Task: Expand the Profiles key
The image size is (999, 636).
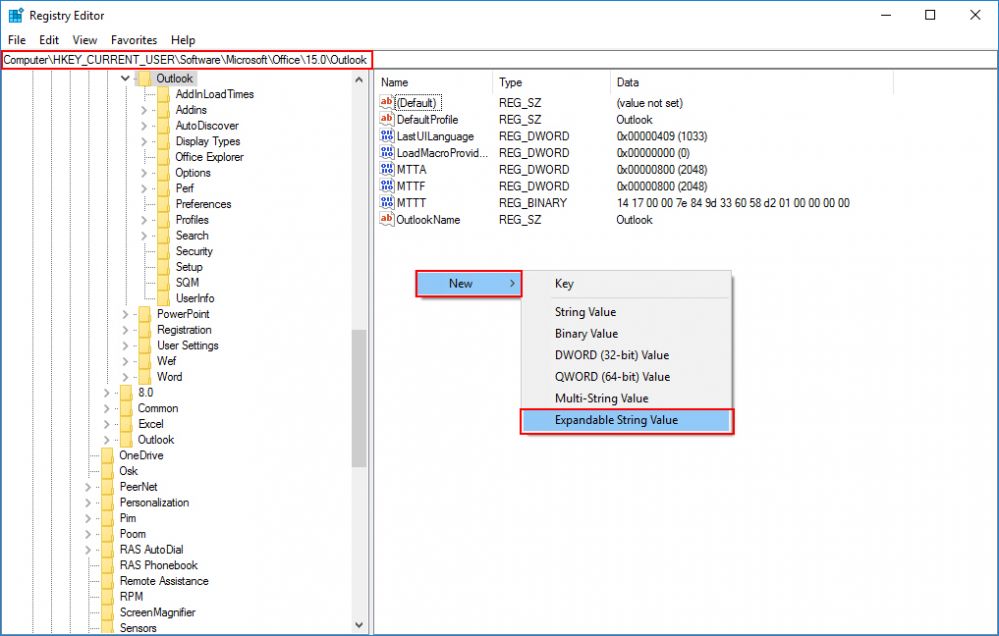Action: click(144, 220)
